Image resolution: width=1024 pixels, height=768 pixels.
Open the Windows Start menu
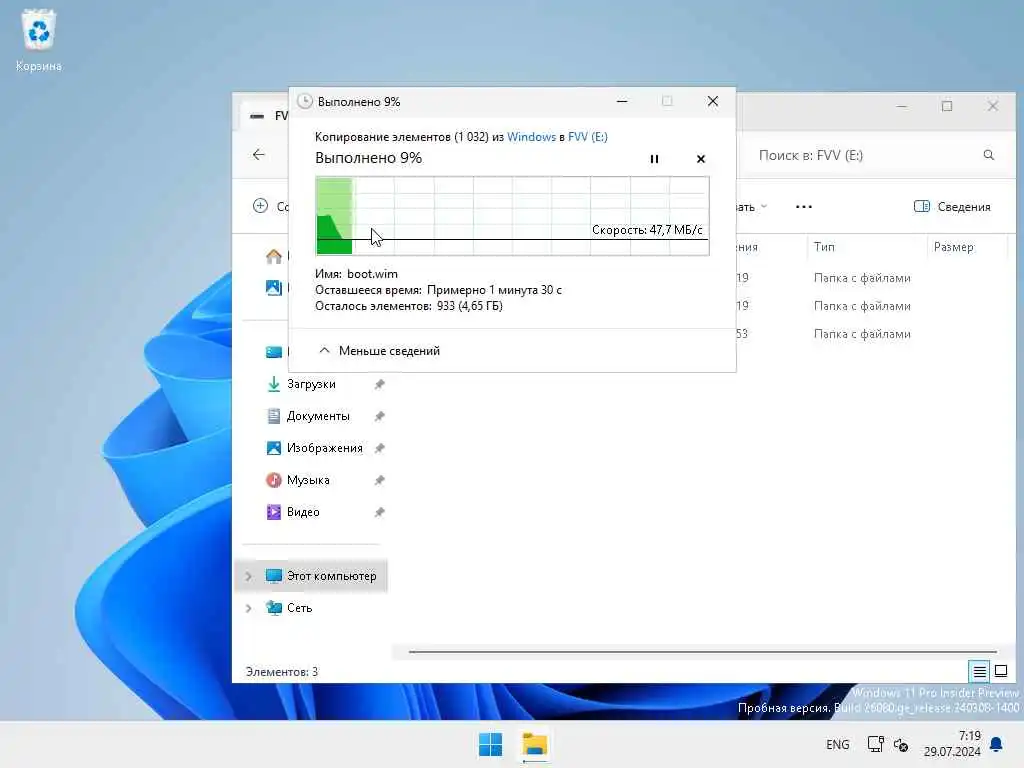(x=490, y=744)
